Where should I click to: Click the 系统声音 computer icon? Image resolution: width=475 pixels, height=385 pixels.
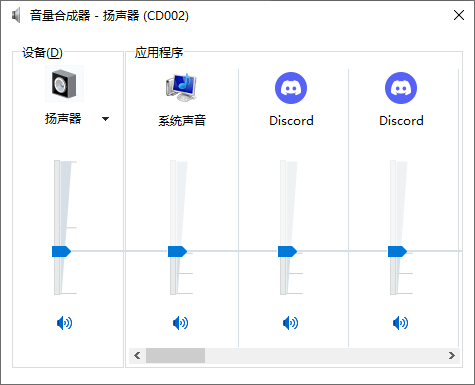pyautogui.click(x=182, y=88)
